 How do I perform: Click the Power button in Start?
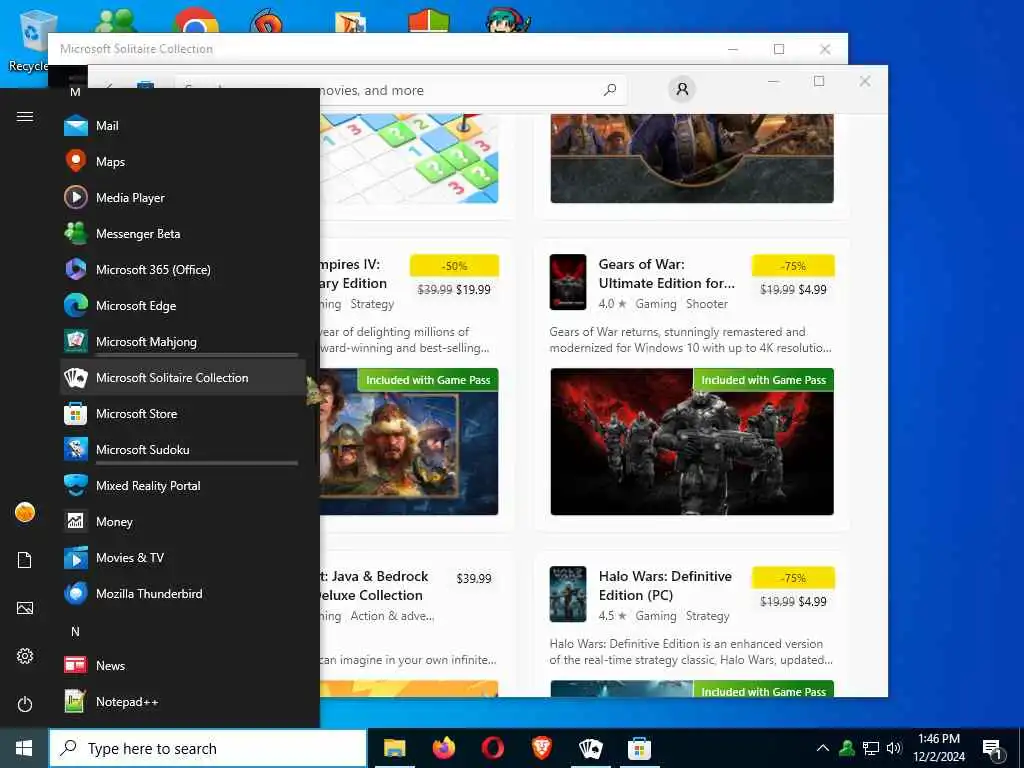pyautogui.click(x=25, y=704)
